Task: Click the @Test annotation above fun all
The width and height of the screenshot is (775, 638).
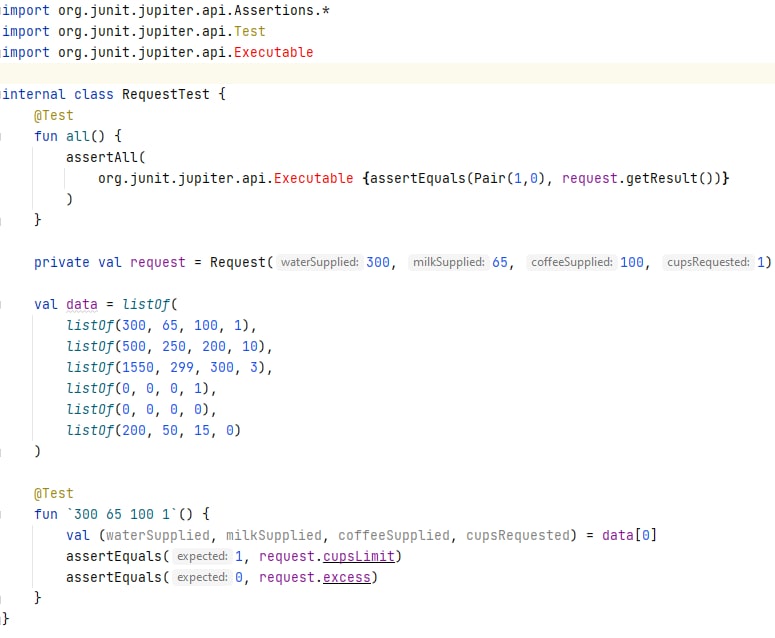Action: [53, 116]
